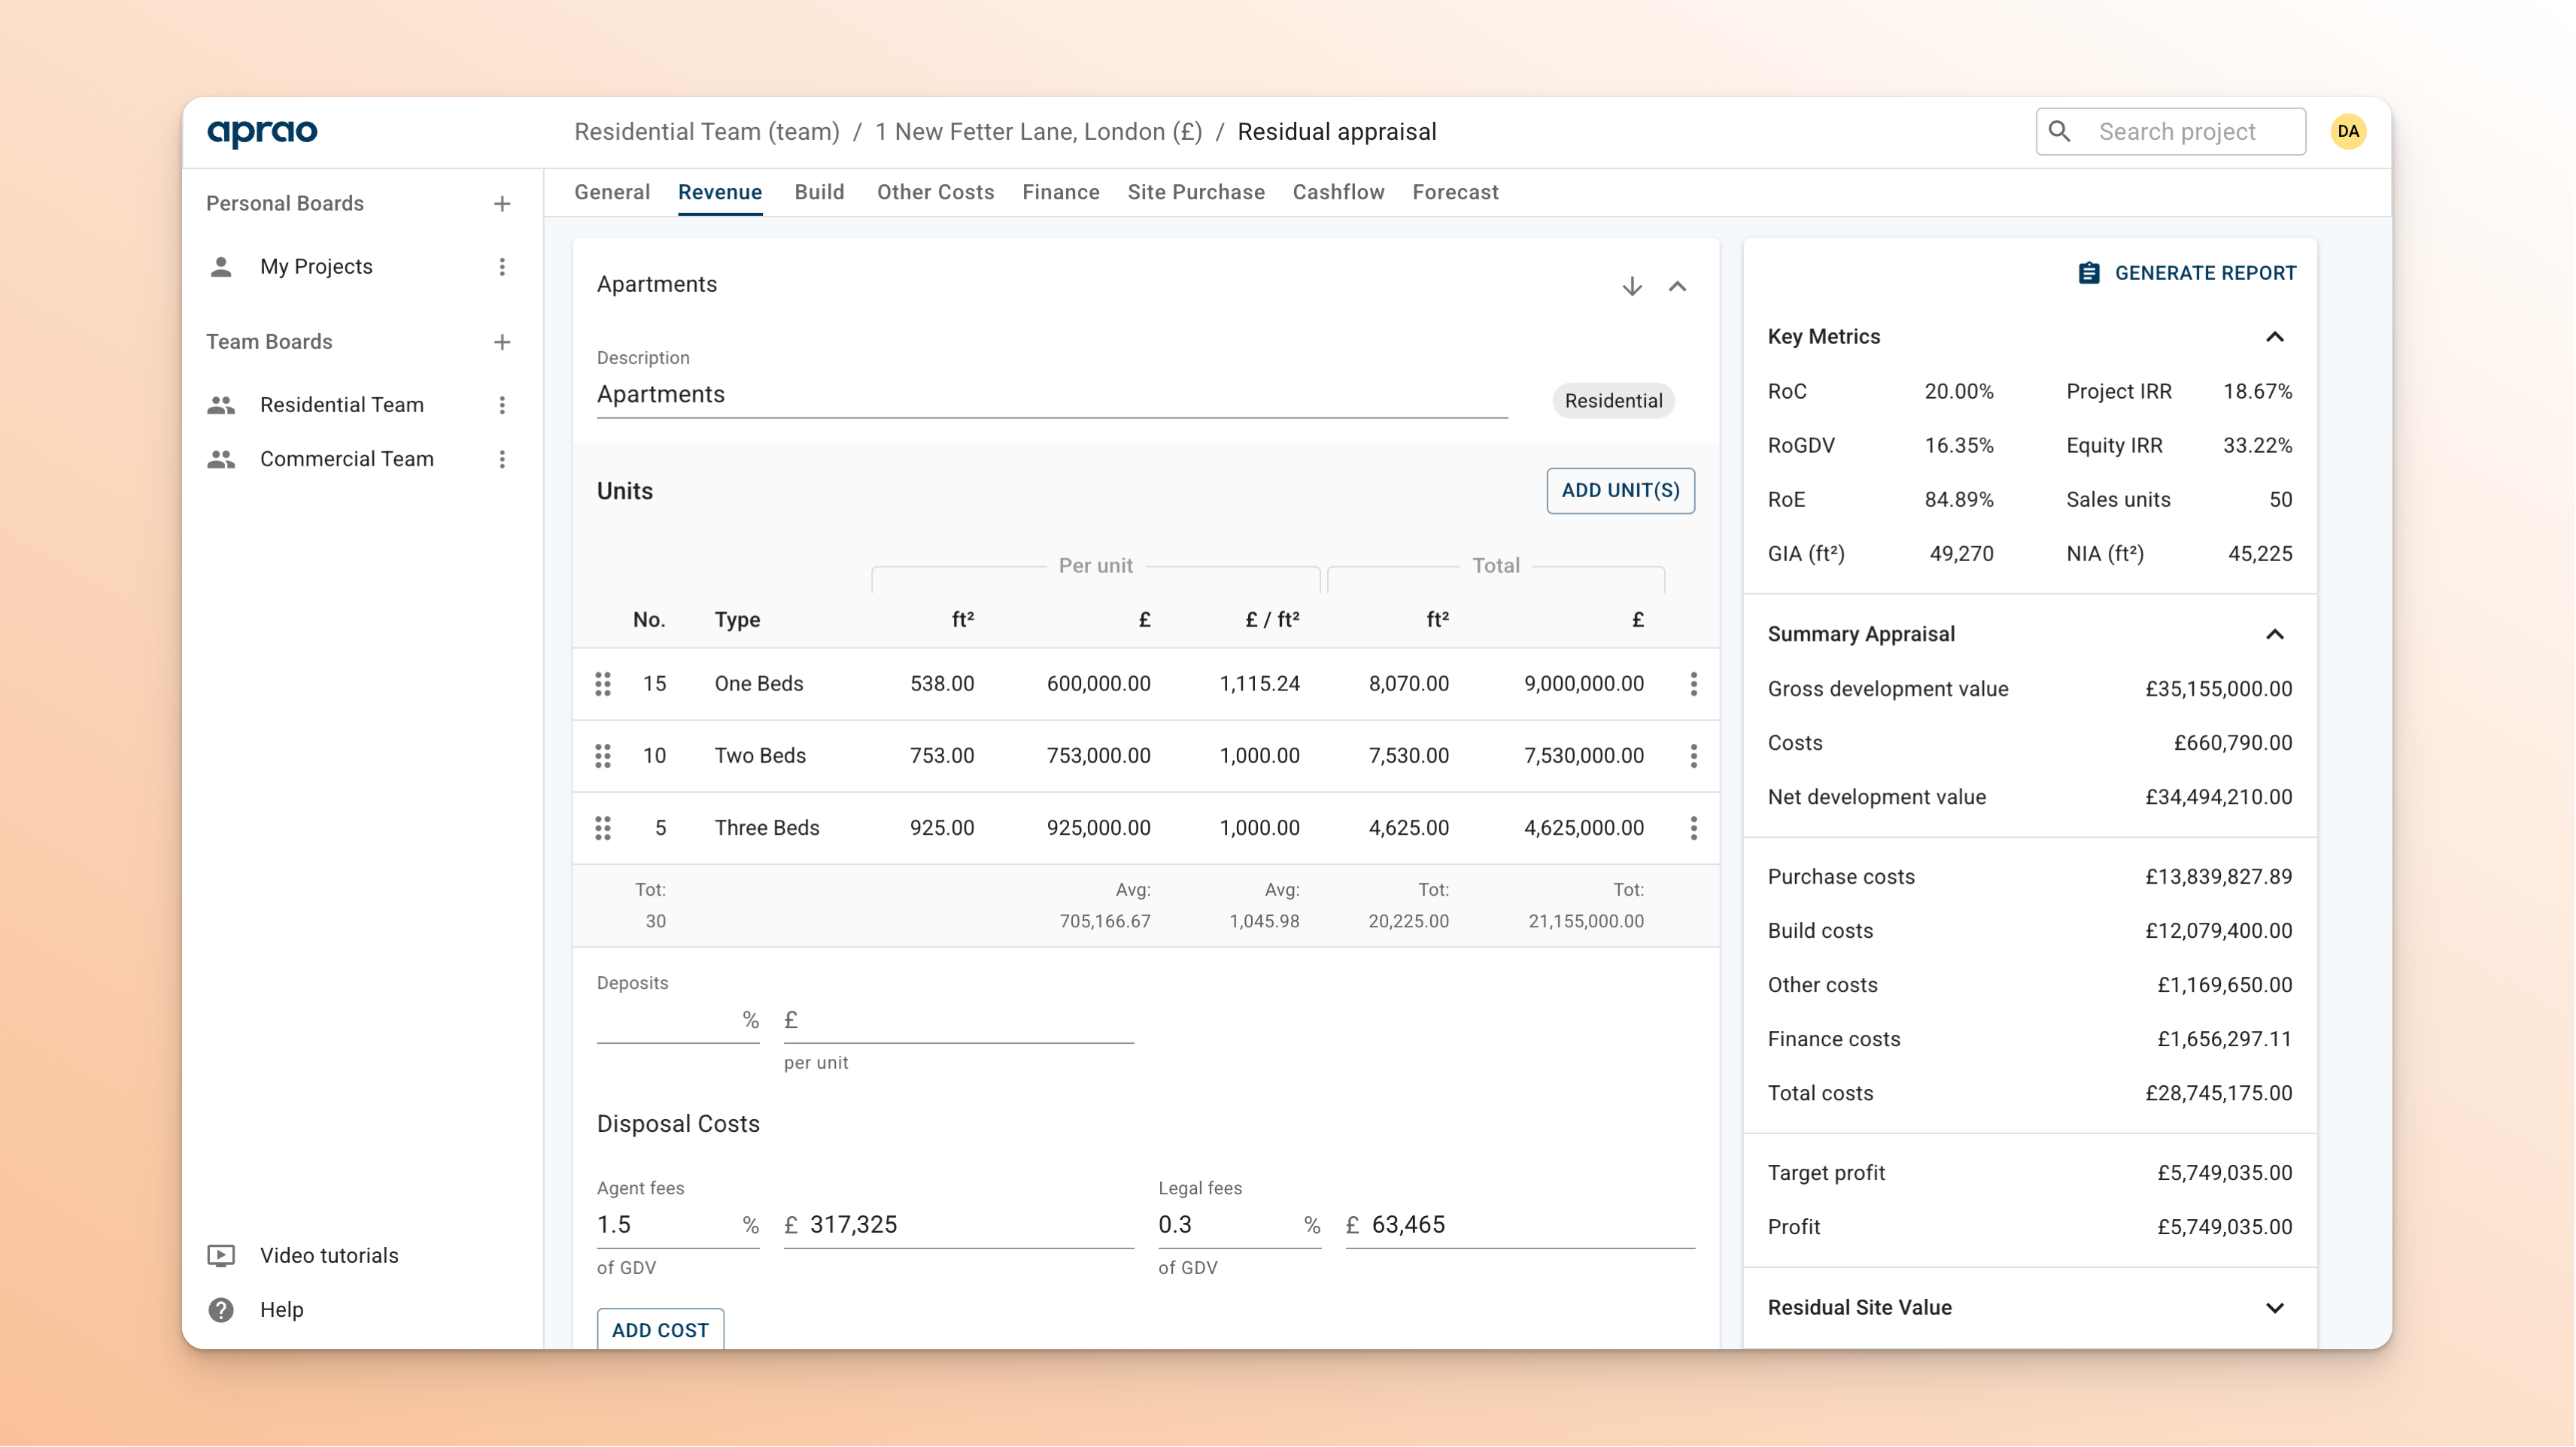Expand the Residual Site Value section
The width and height of the screenshot is (2576, 1447).
tap(2275, 1308)
